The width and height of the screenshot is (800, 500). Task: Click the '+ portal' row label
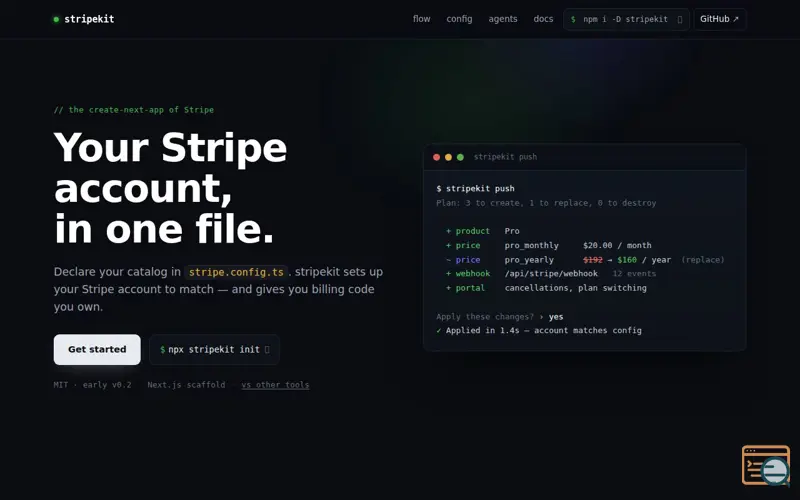point(465,288)
